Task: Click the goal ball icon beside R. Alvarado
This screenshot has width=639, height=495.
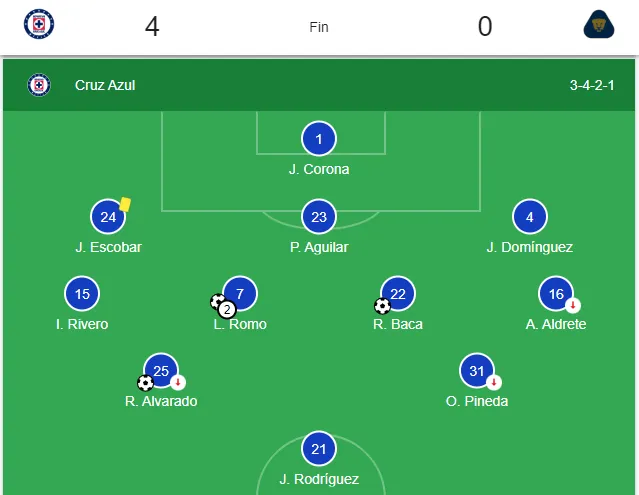Action: [x=146, y=382]
